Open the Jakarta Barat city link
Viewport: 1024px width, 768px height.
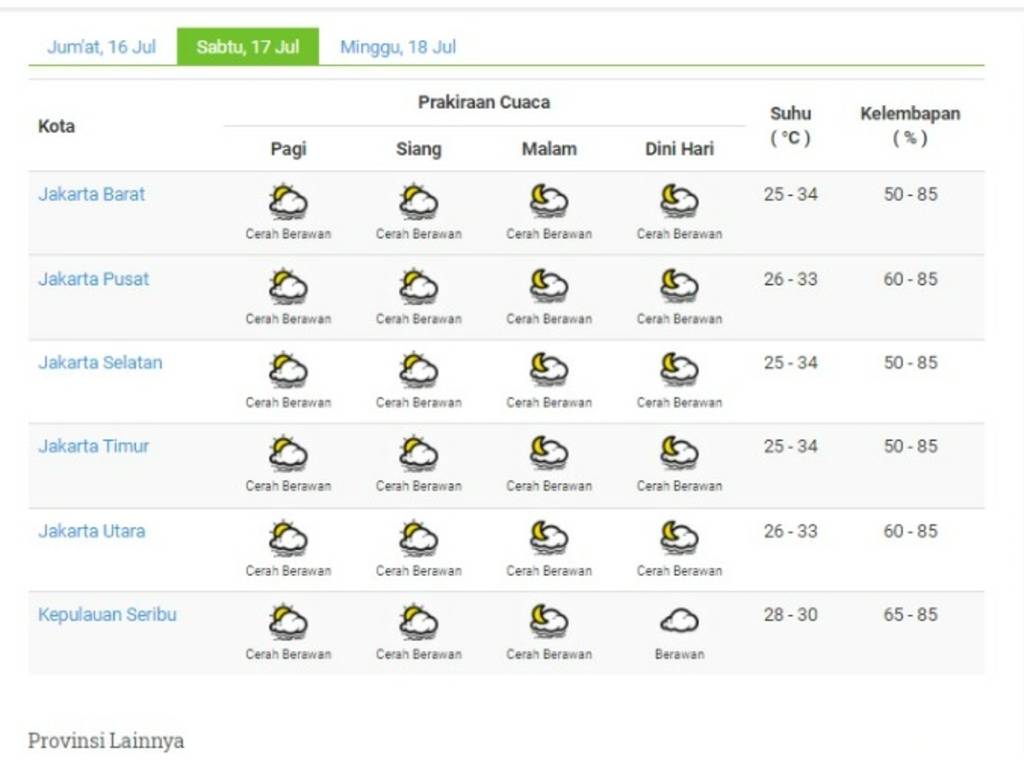tap(91, 194)
